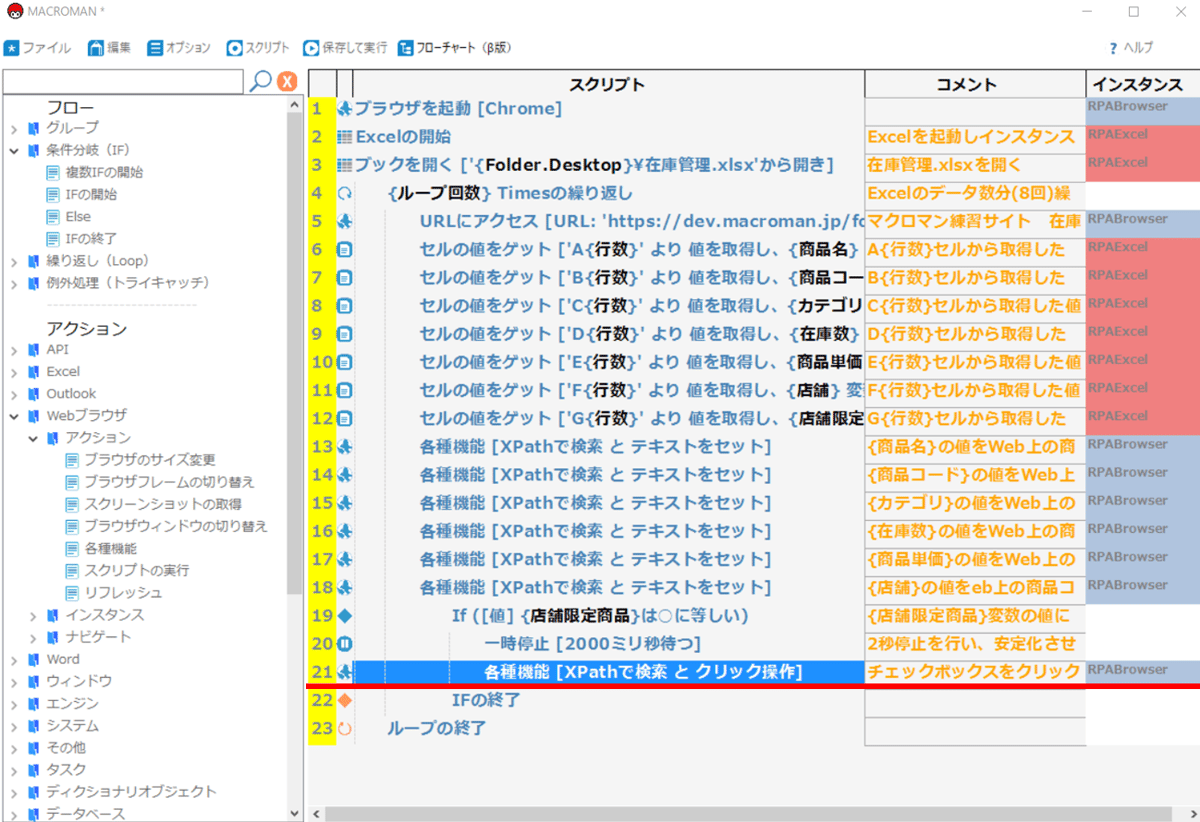Click blue diamond If icon row 19
Image resolution: width=1200 pixels, height=822 pixels.
tap(345, 615)
